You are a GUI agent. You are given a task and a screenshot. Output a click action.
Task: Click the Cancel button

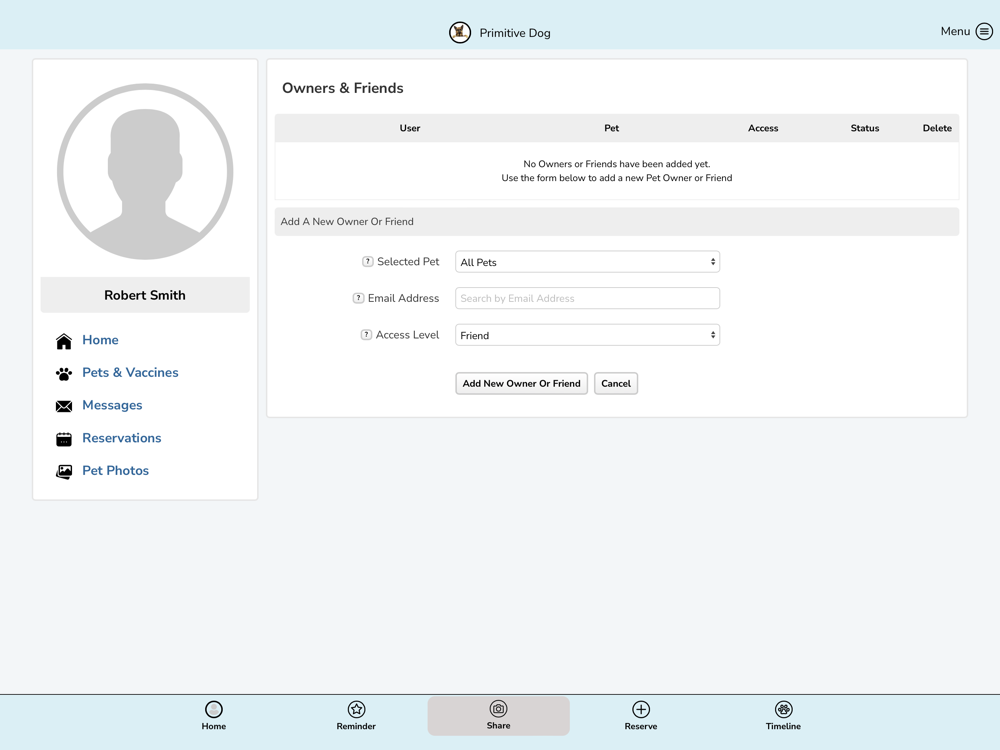(x=616, y=383)
